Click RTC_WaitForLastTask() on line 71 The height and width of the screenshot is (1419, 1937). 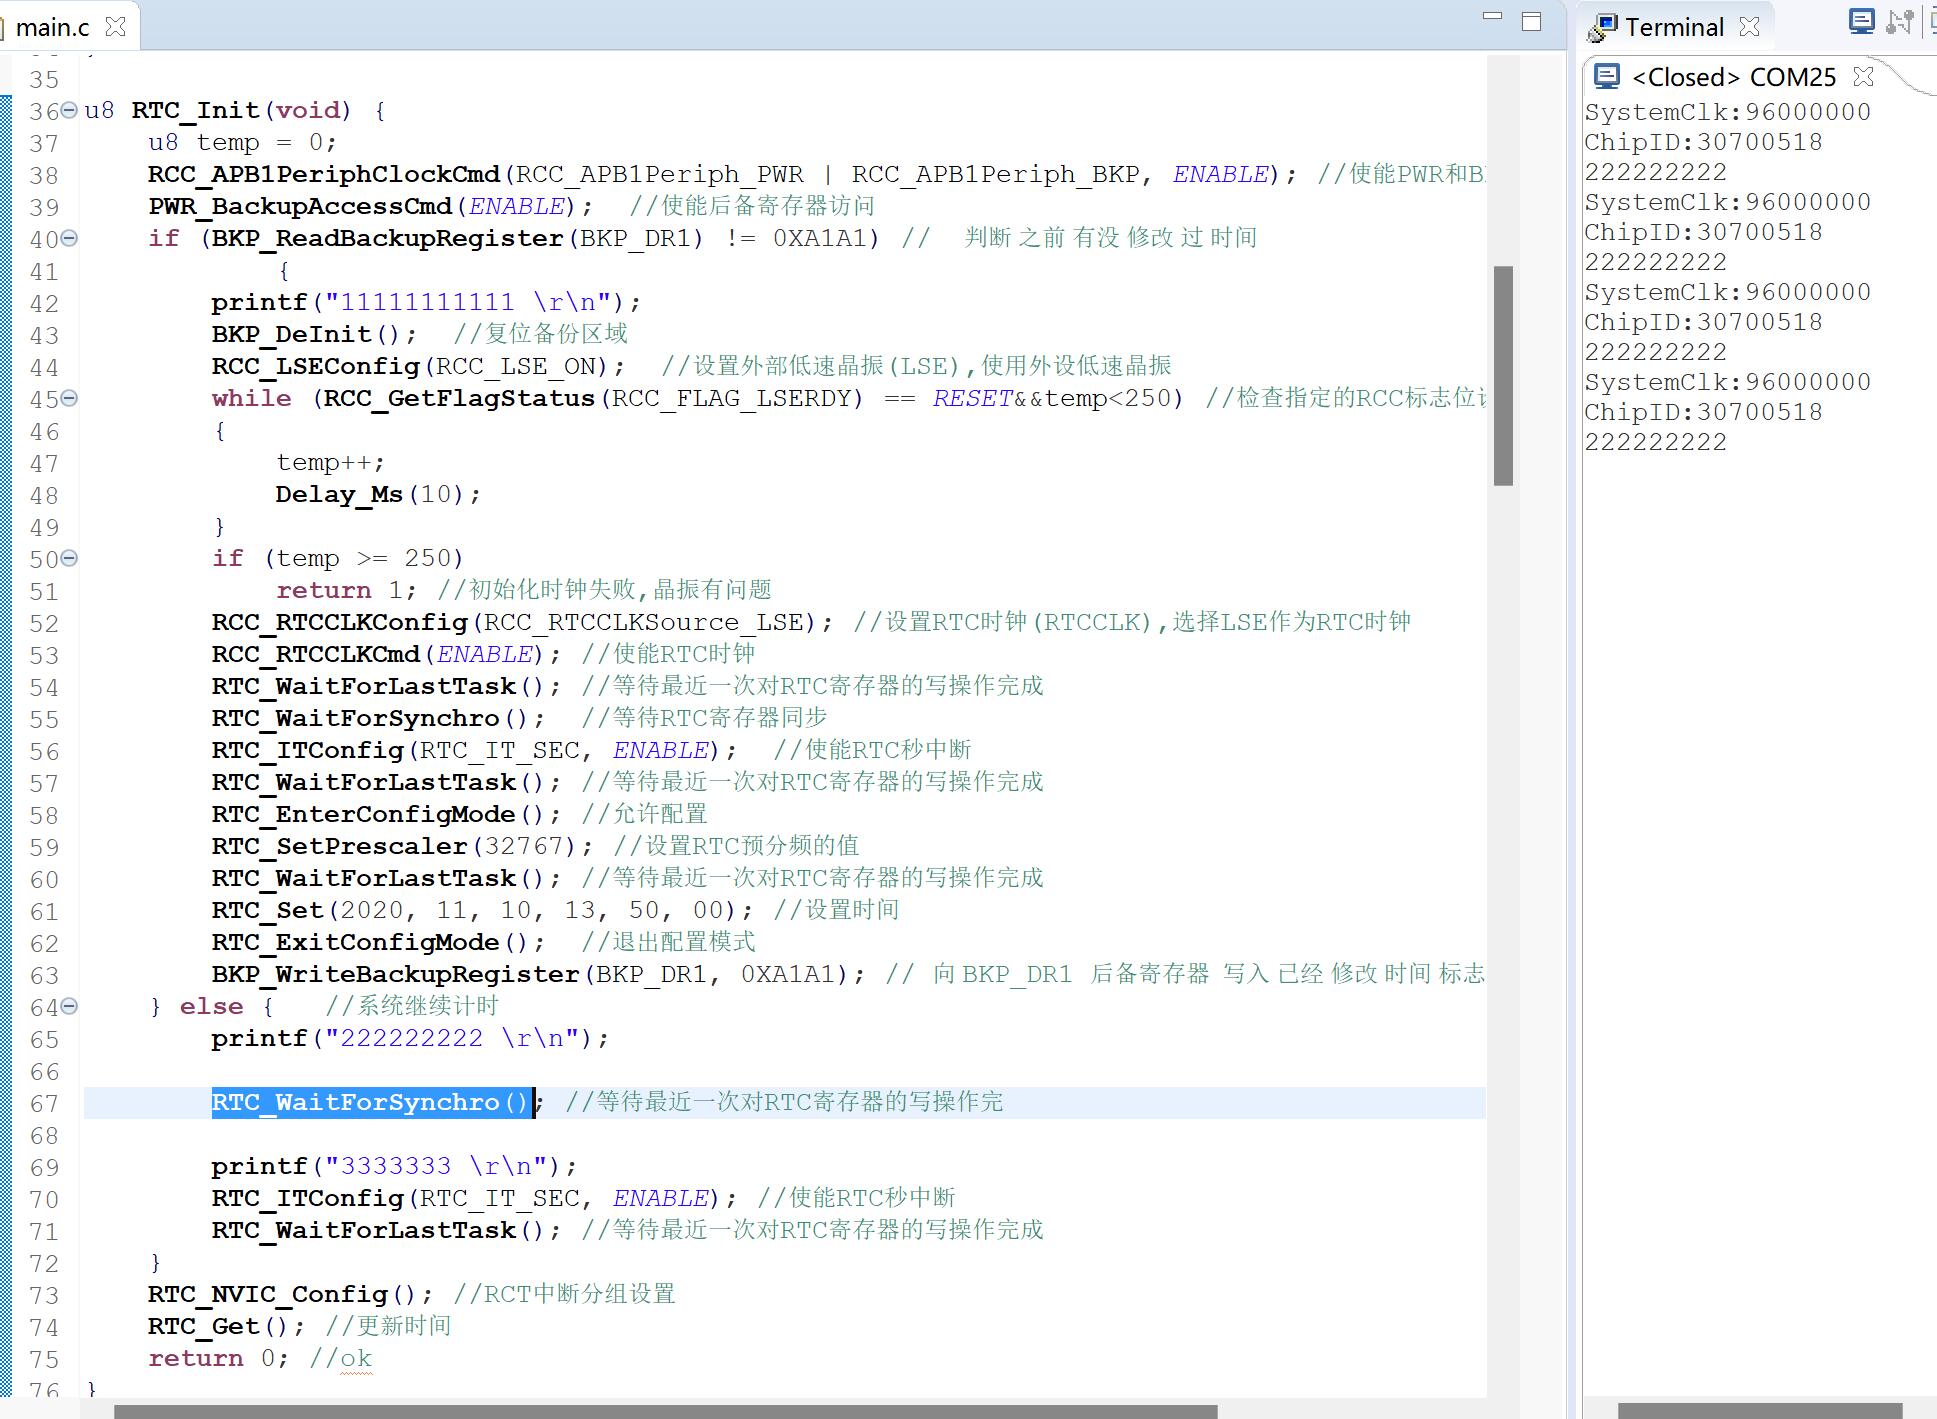point(386,1230)
